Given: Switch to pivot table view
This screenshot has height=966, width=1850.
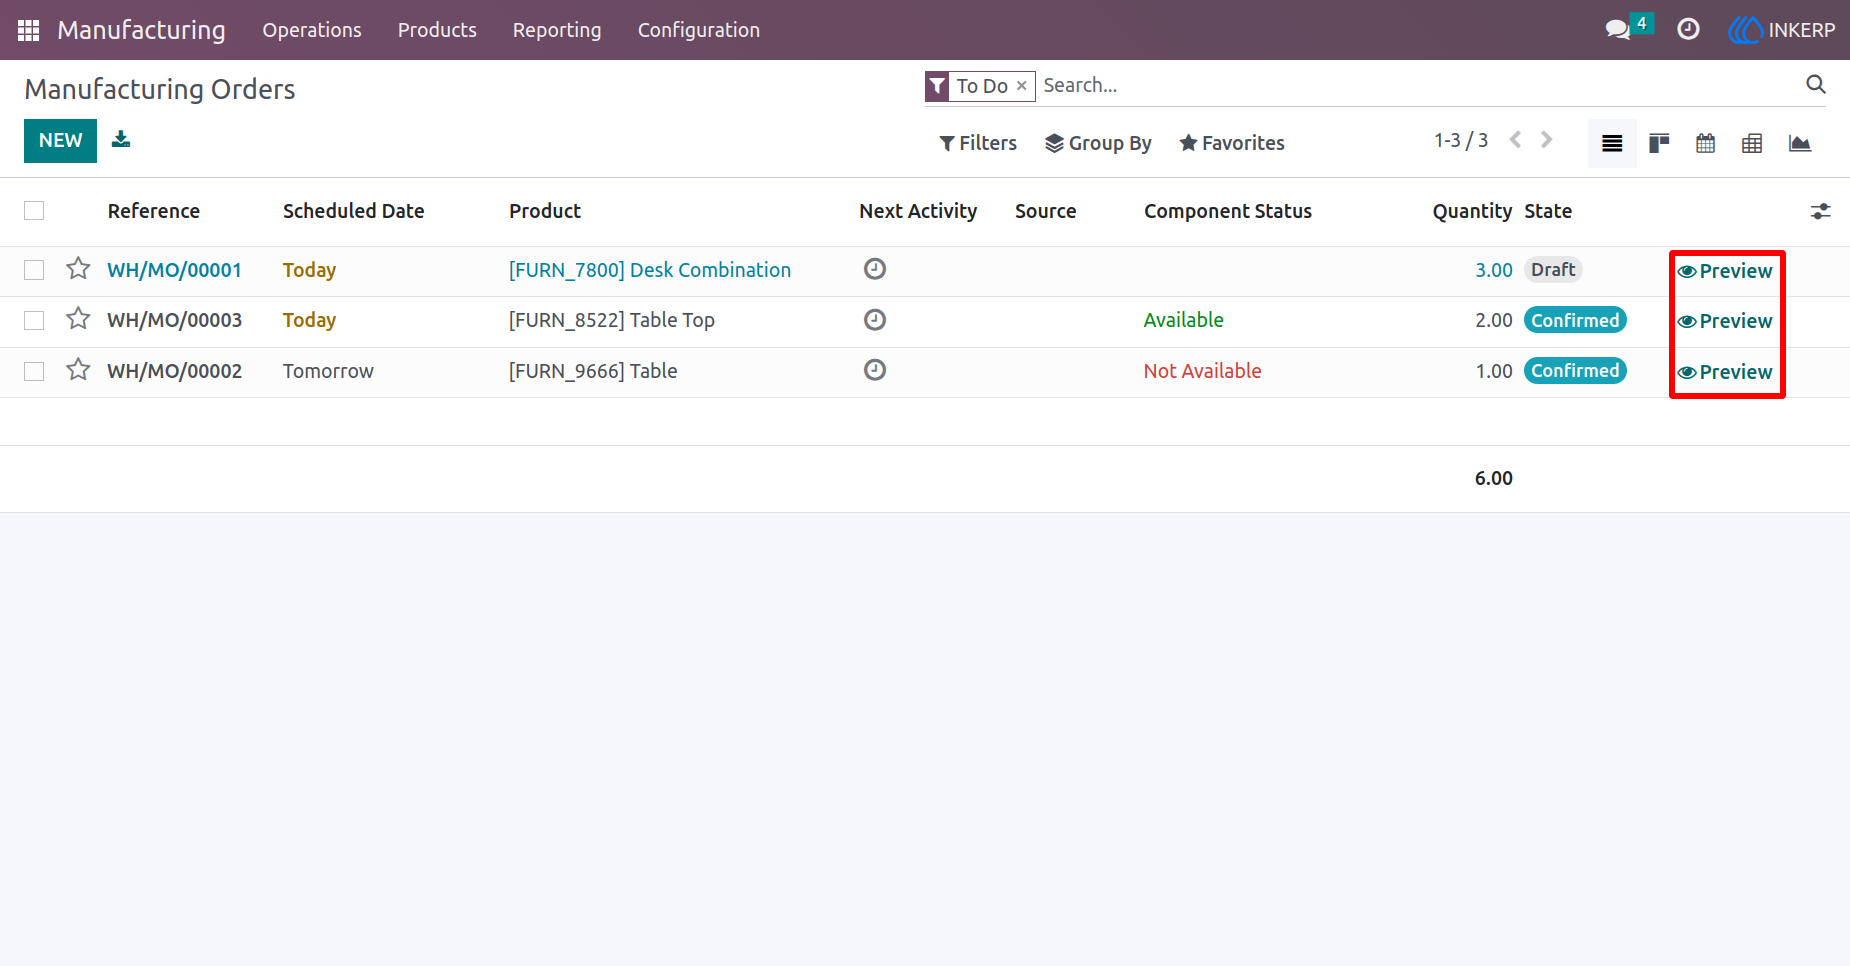Looking at the screenshot, I should pyautogui.click(x=1752, y=143).
